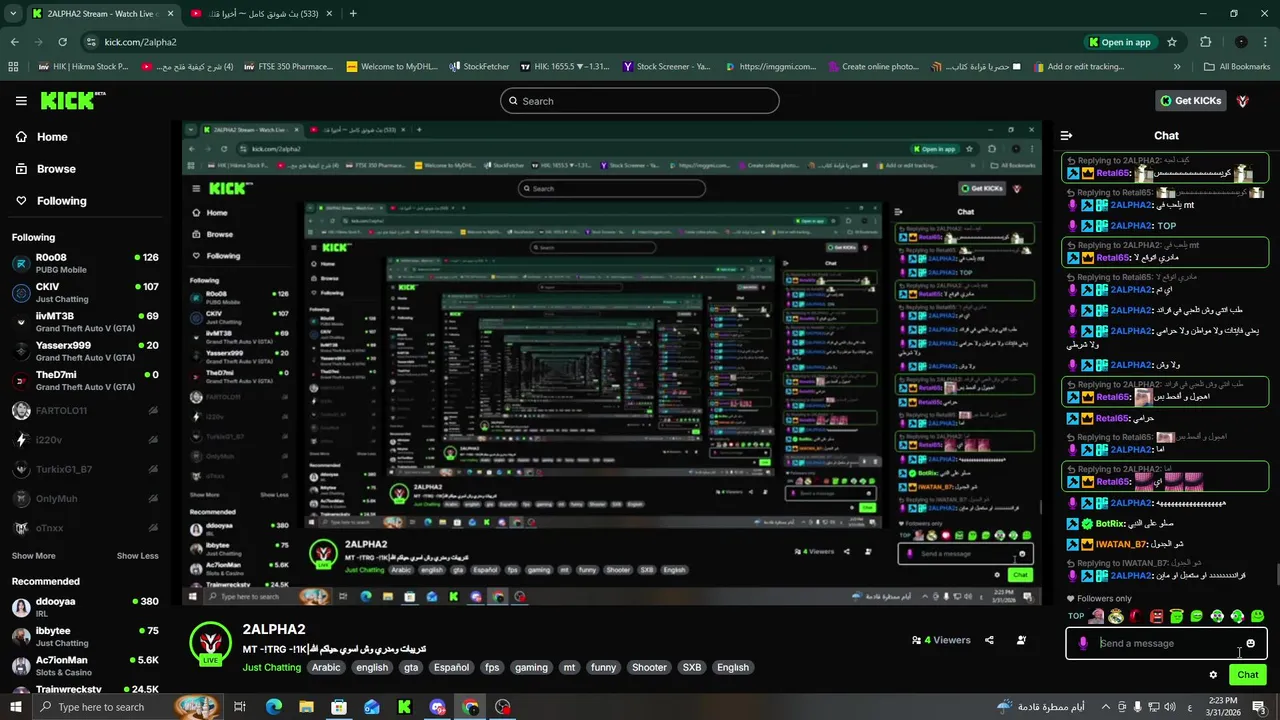Click the Windows Start button
Screen dimensions: 1280x720
coord(17,707)
